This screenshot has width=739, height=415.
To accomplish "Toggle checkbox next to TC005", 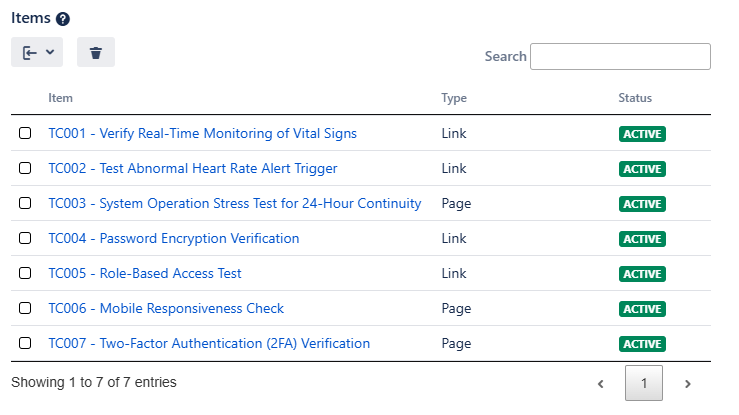I will (x=25, y=274).
